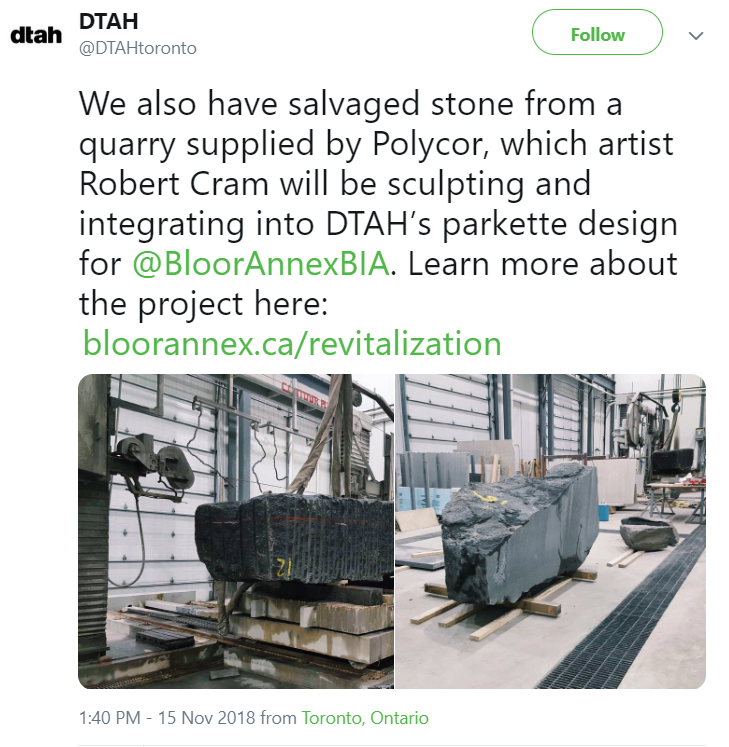Screen dimensions: 729x747
Task: Click the tweet text paragraph to open the tweet
Action: pos(378,183)
